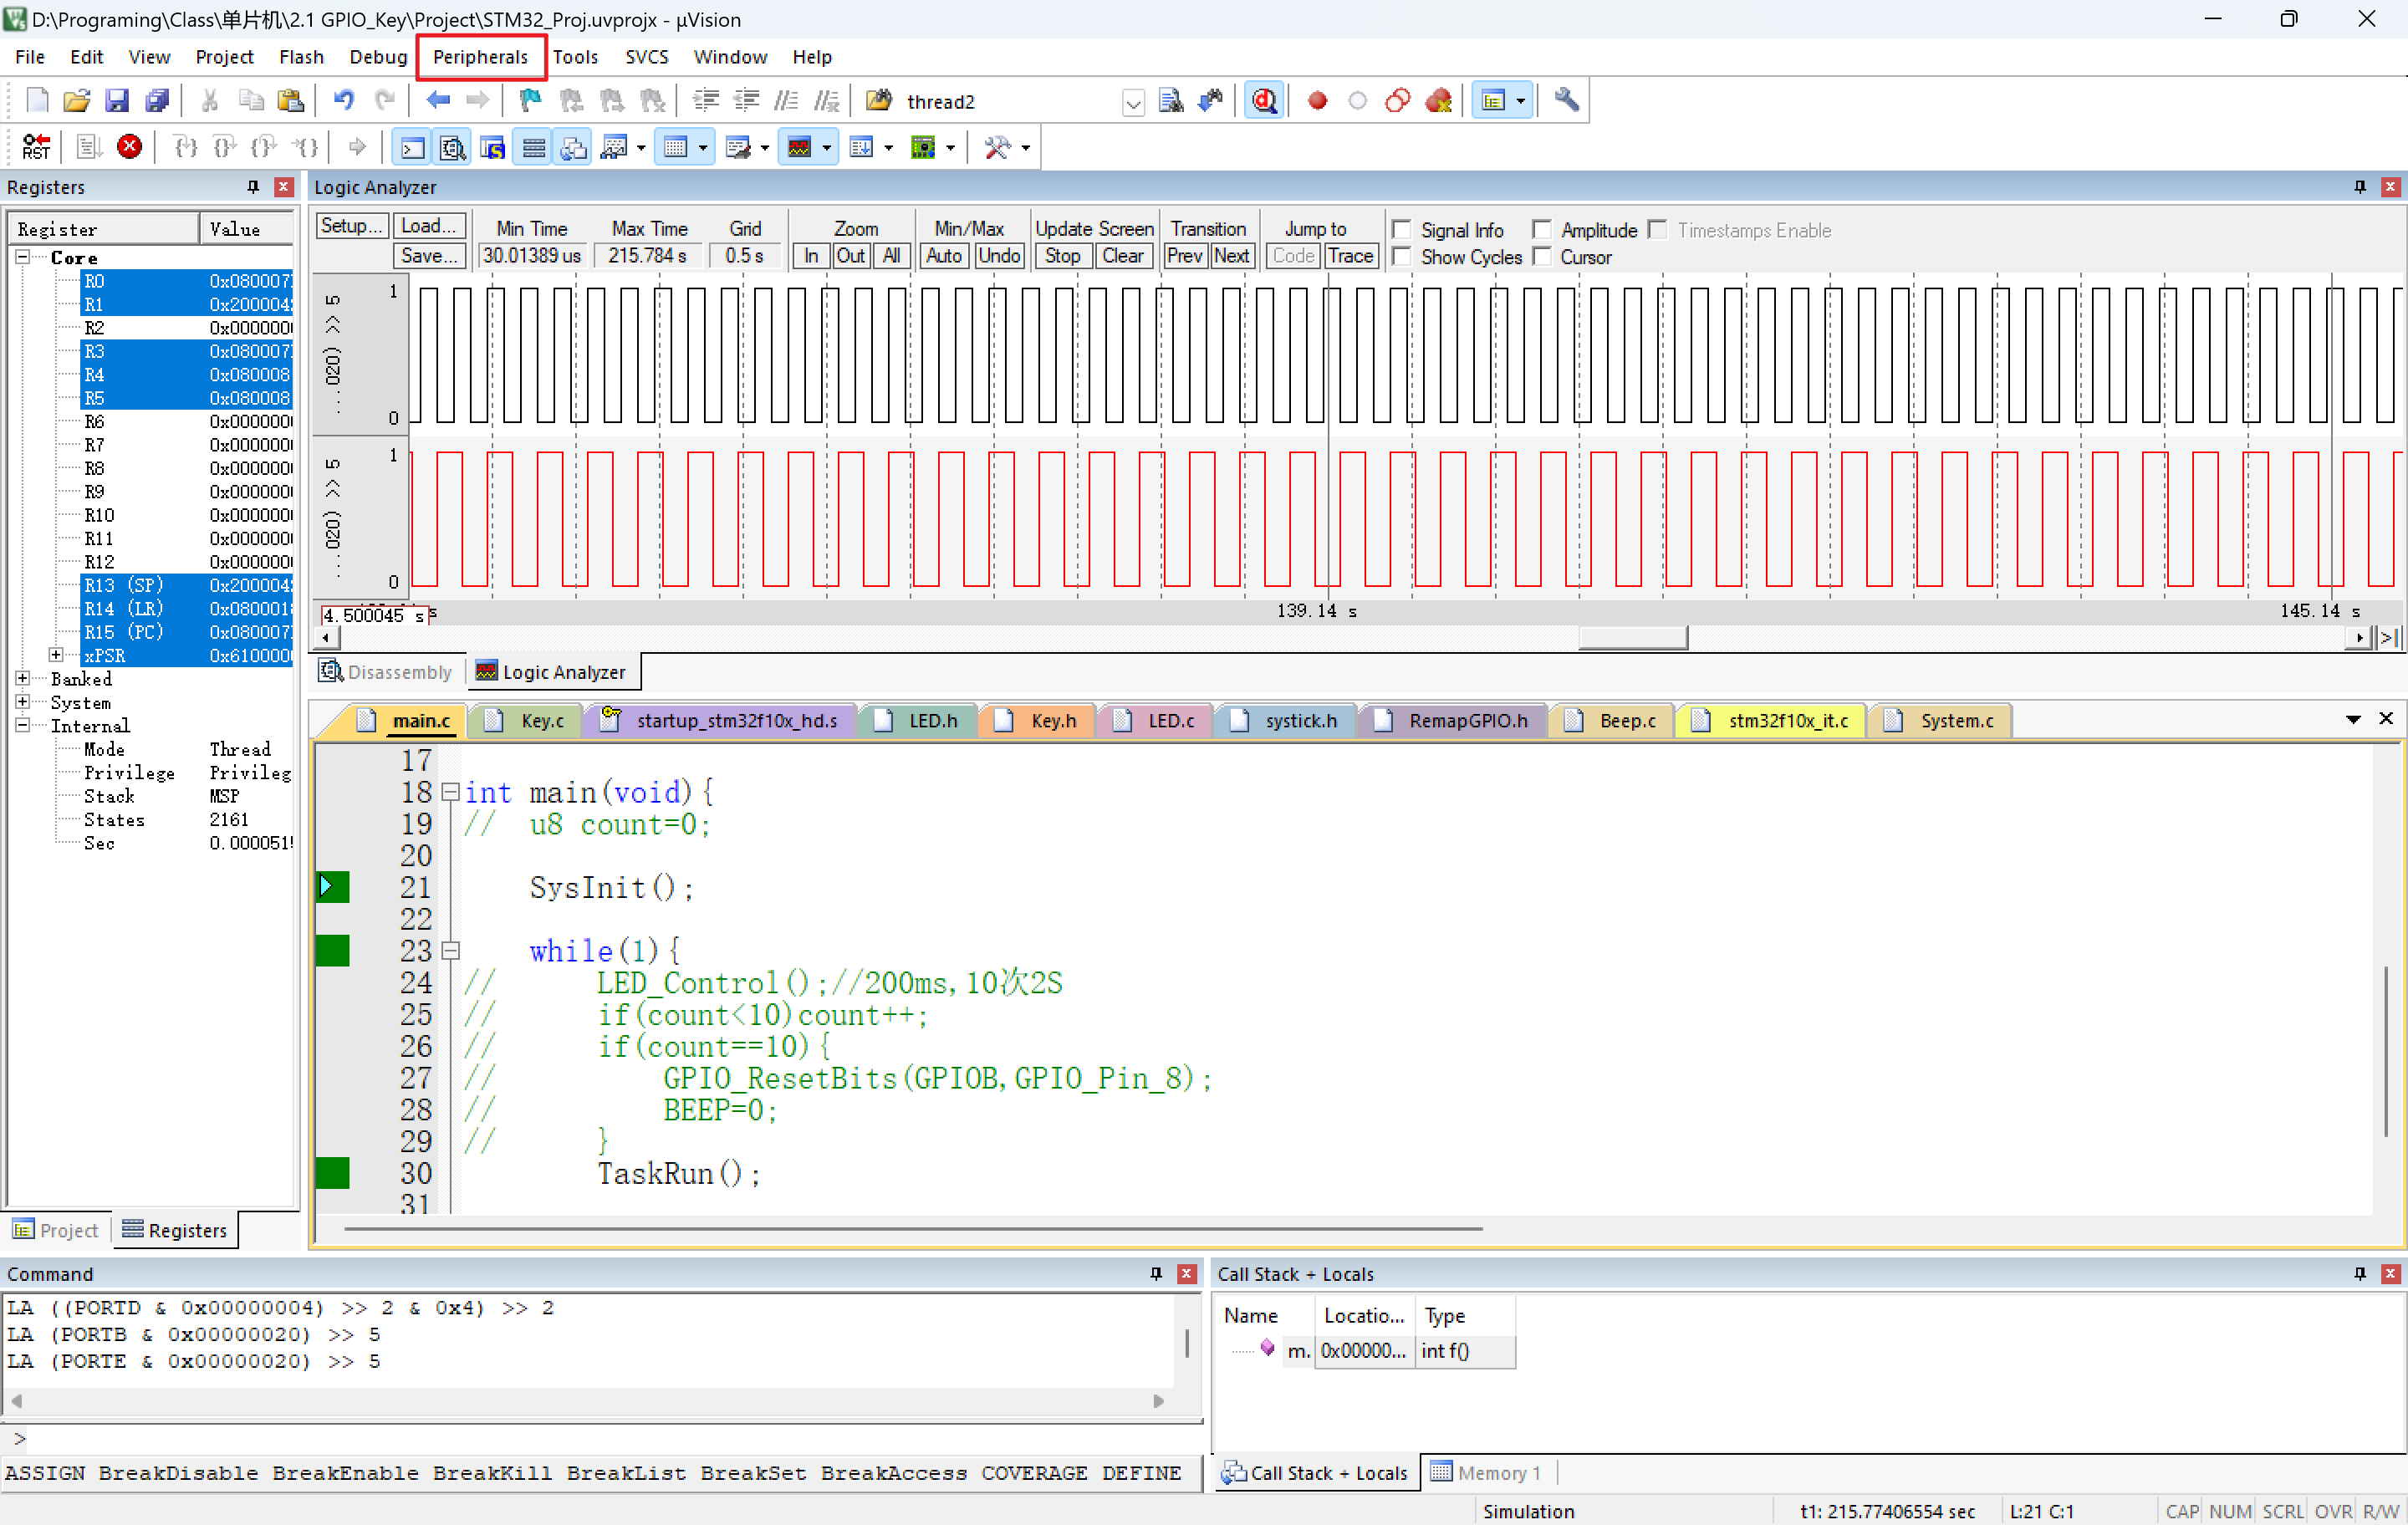This screenshot has width=2408, height=1525.
Task: Pin the Registers panel
Action: coord(253,187)
